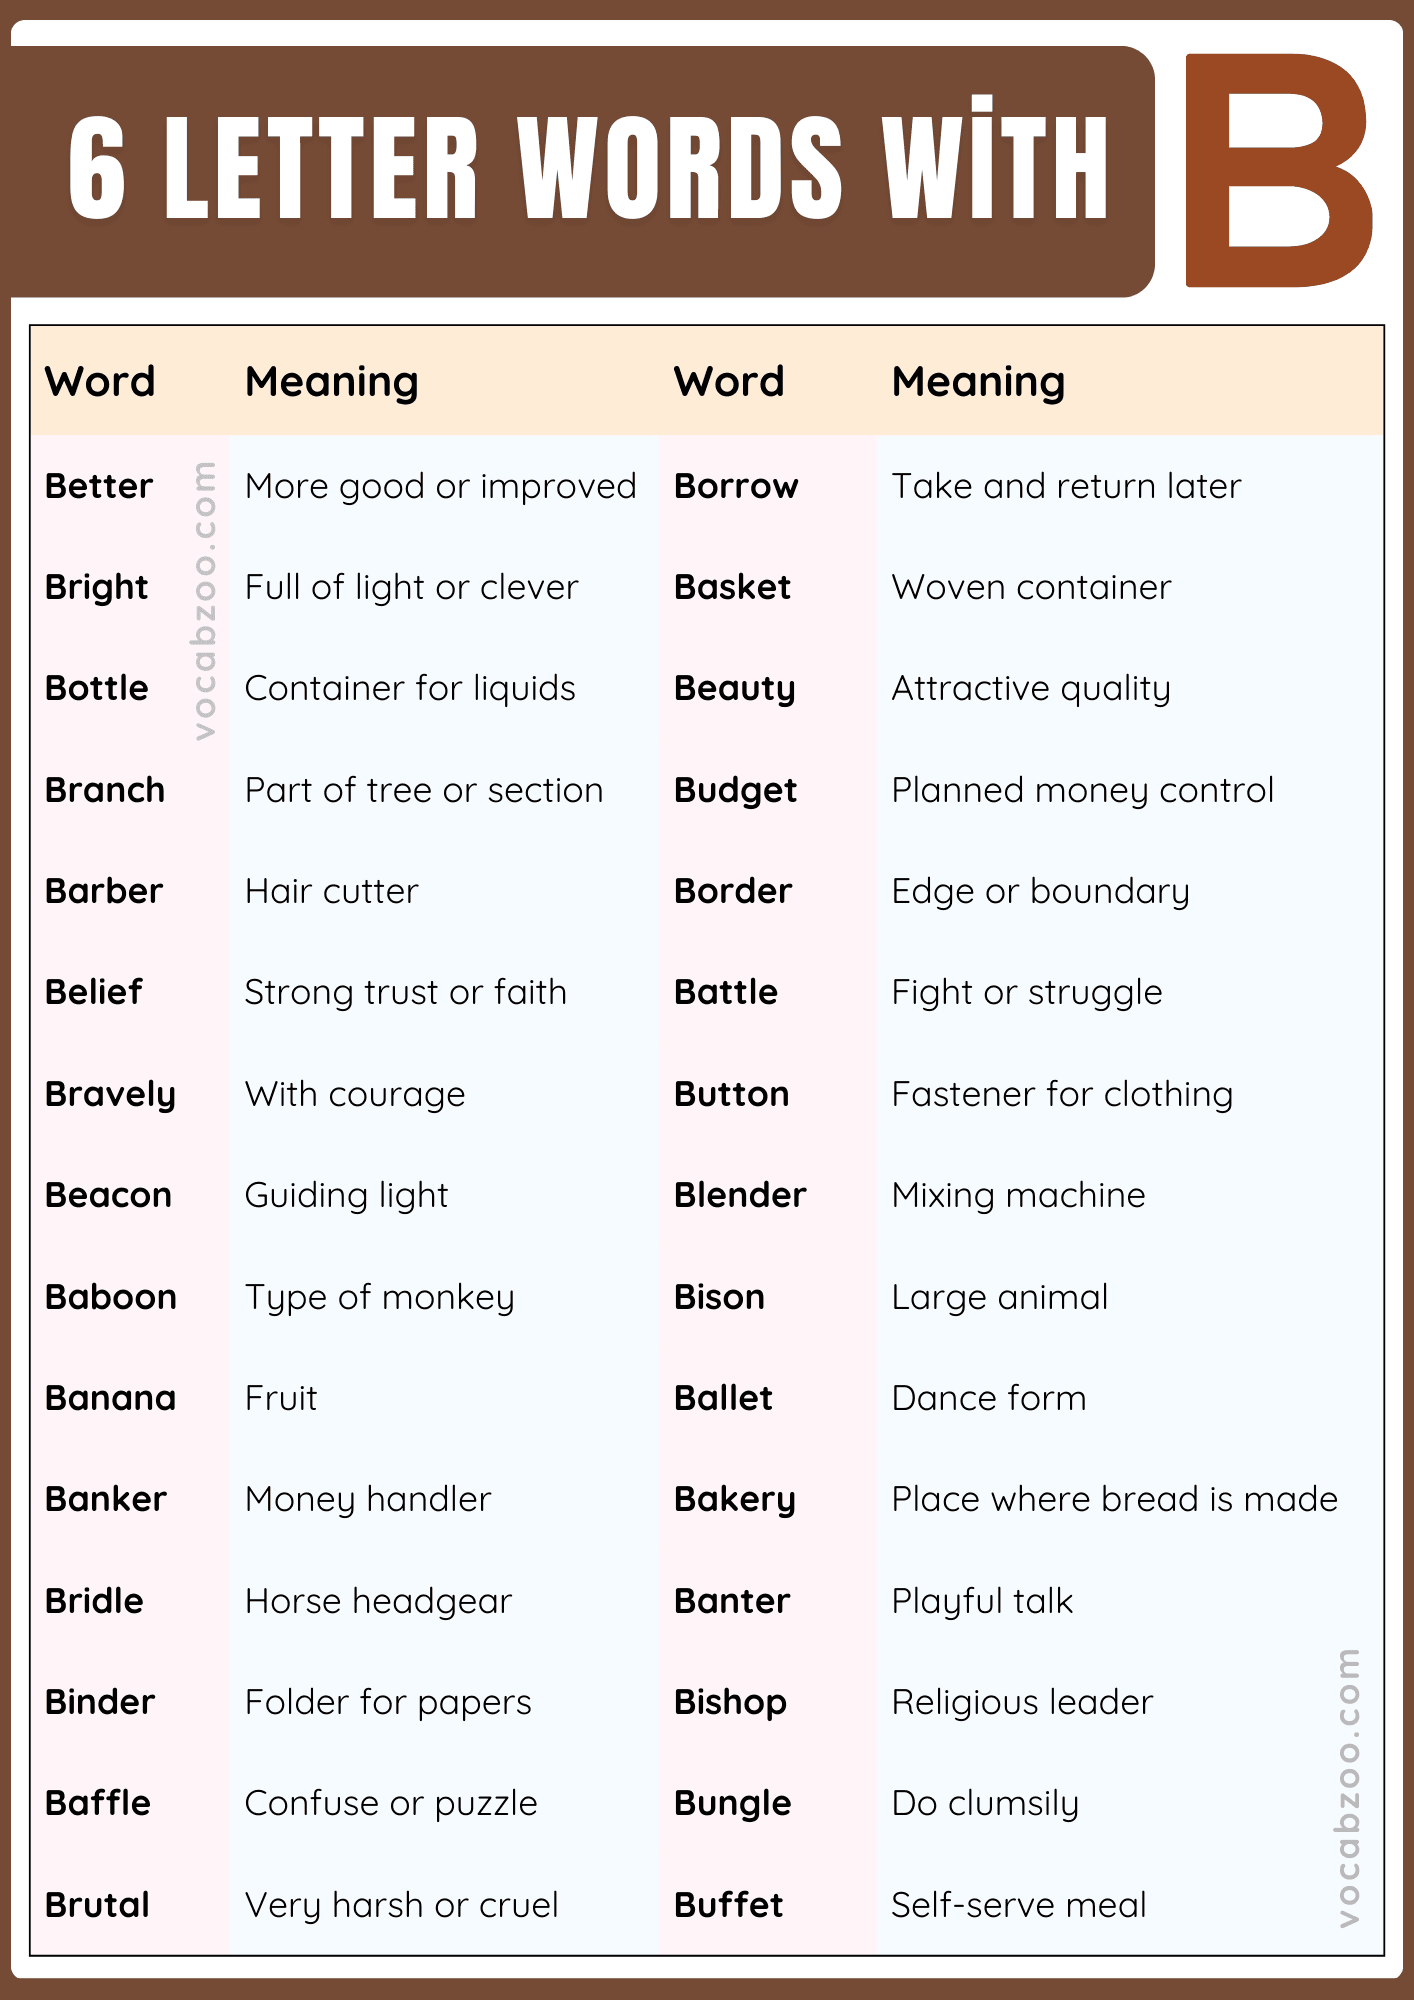Select the first 'Word' column header
1414x2000 pixels.
pos(100,382)
